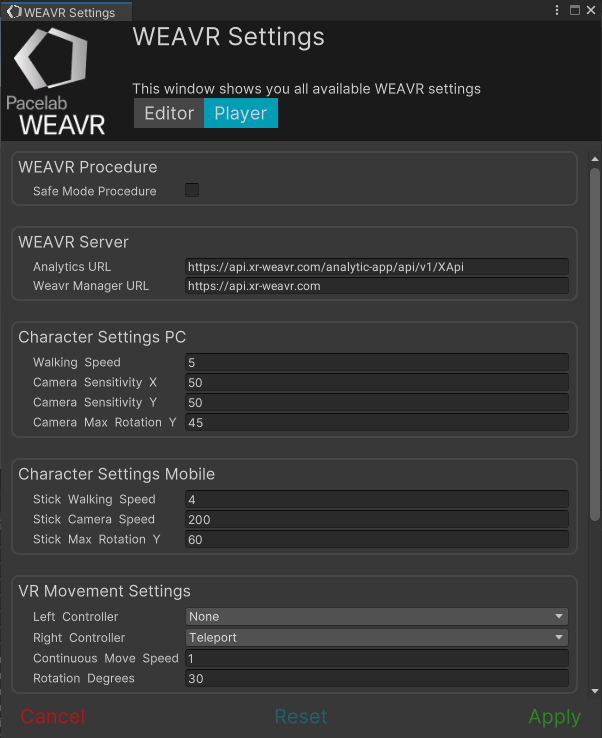602x738 pixels.
Task: Click the Weavr Manager URL label
Action: pos(91,286)
